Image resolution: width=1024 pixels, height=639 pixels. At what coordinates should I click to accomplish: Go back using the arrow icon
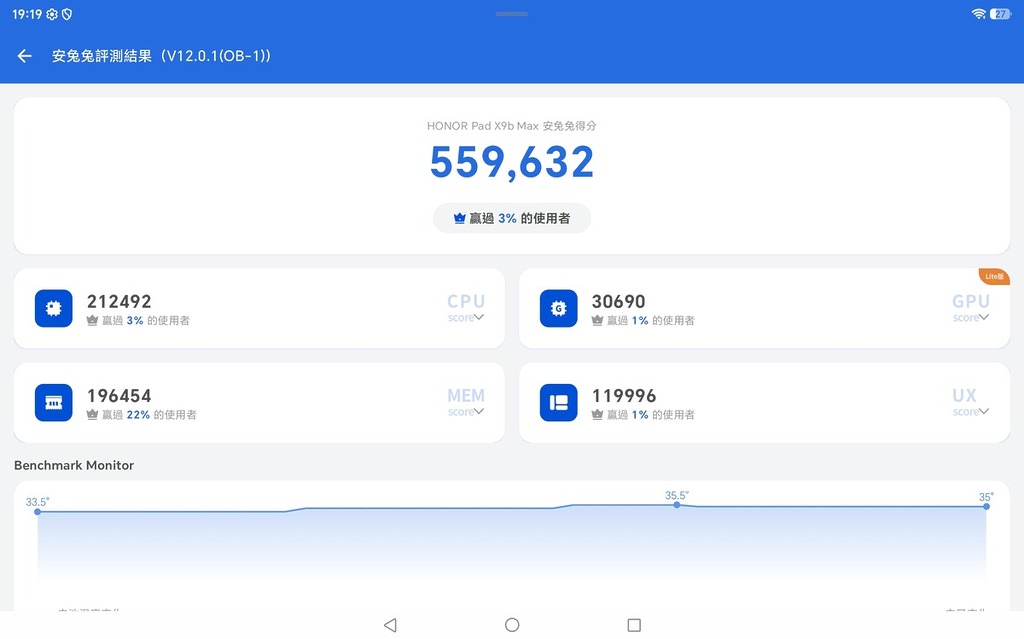[25, 56]
